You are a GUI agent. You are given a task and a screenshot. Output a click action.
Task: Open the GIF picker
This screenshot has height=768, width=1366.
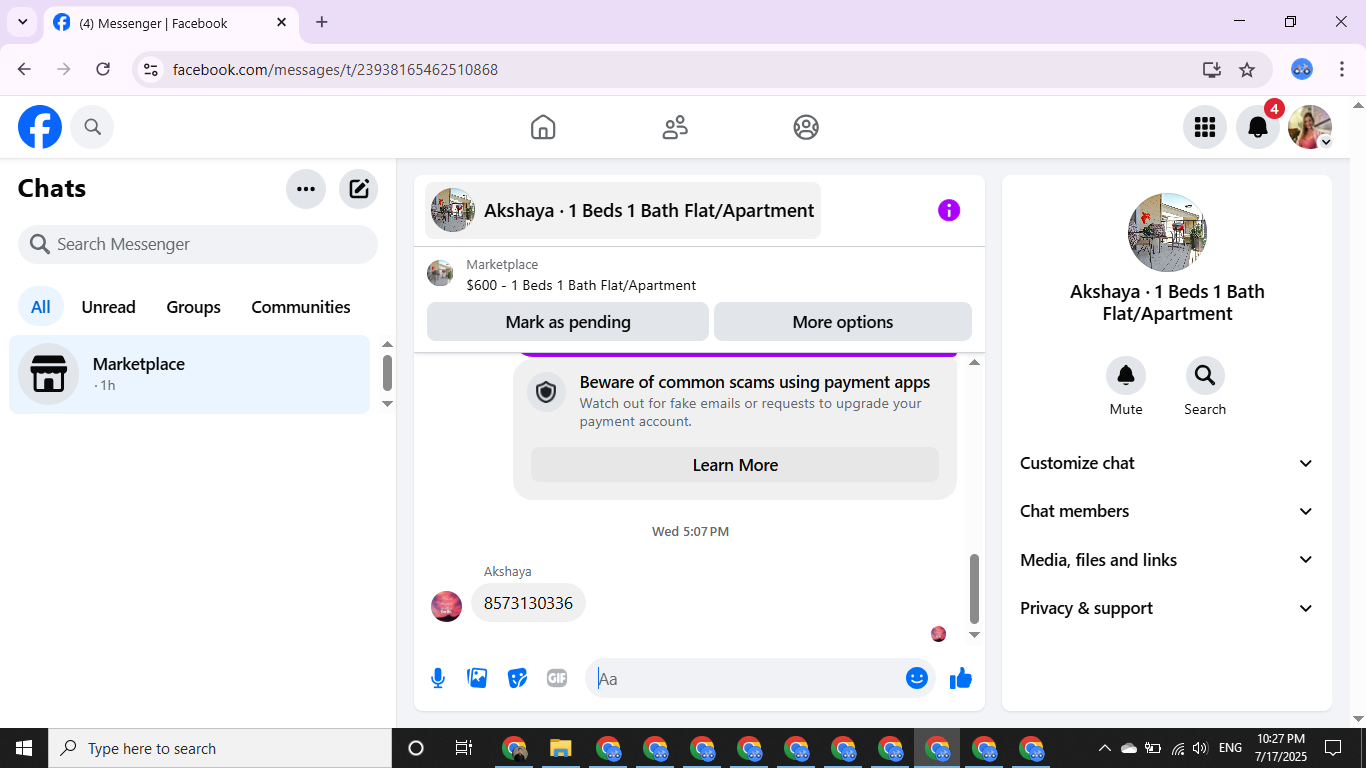(x=557, y=678)
